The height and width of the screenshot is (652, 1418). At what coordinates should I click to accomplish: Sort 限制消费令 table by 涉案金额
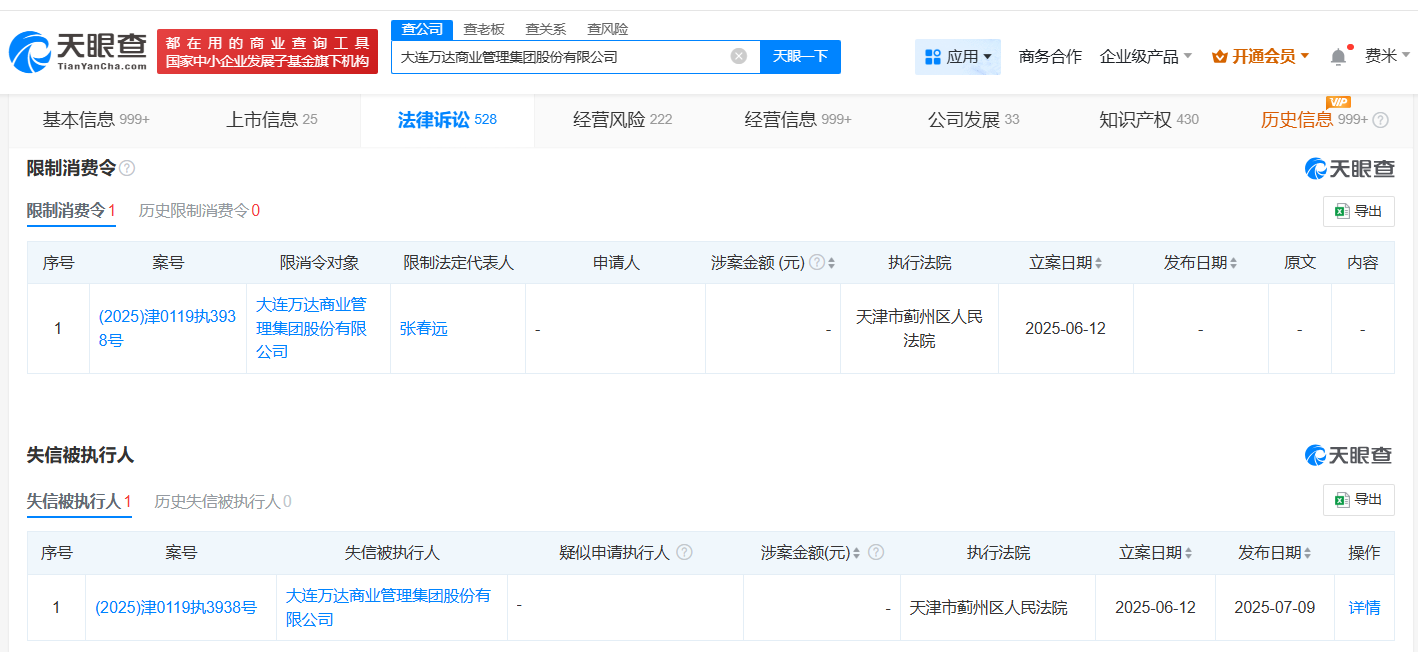[x=831, y=263]
